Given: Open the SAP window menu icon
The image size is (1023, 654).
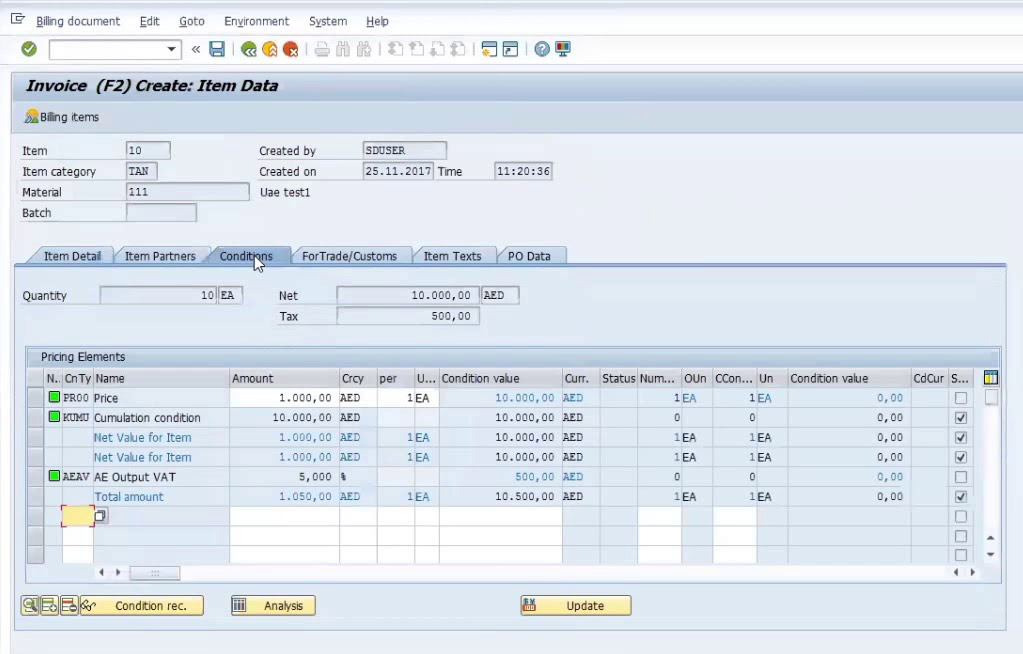Looking at the screenshot, I should coord(18,20).
